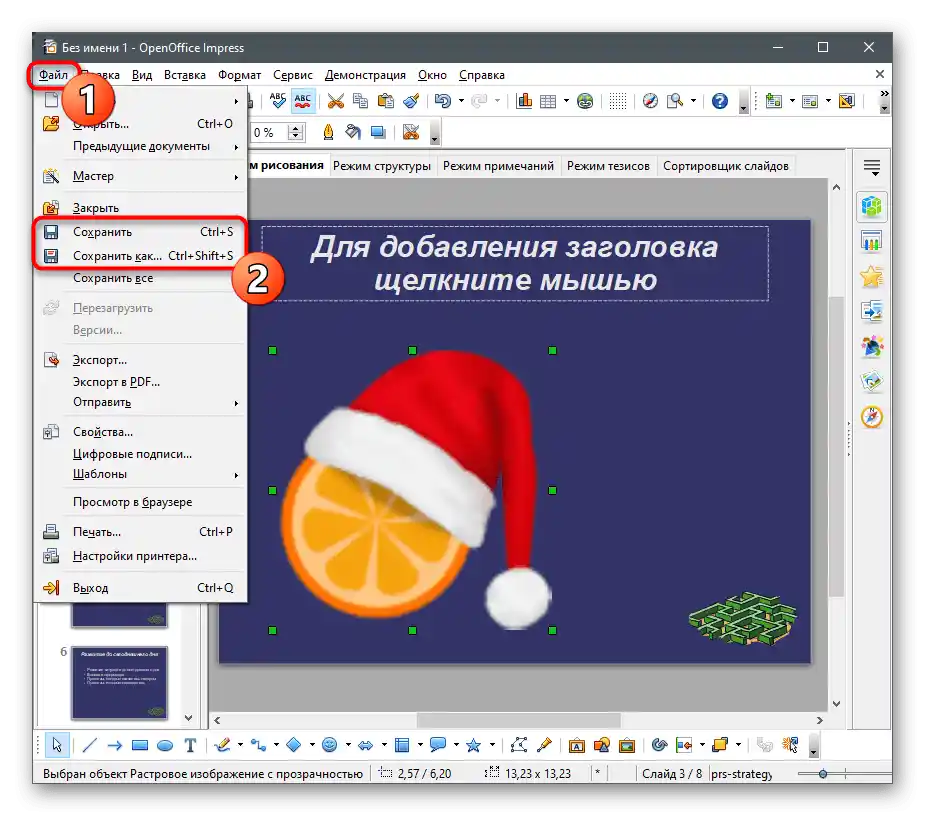The height and width of the screenshot is (816, 925).
Task: Expand the Отправить submenu
Action: coord(140,402)
